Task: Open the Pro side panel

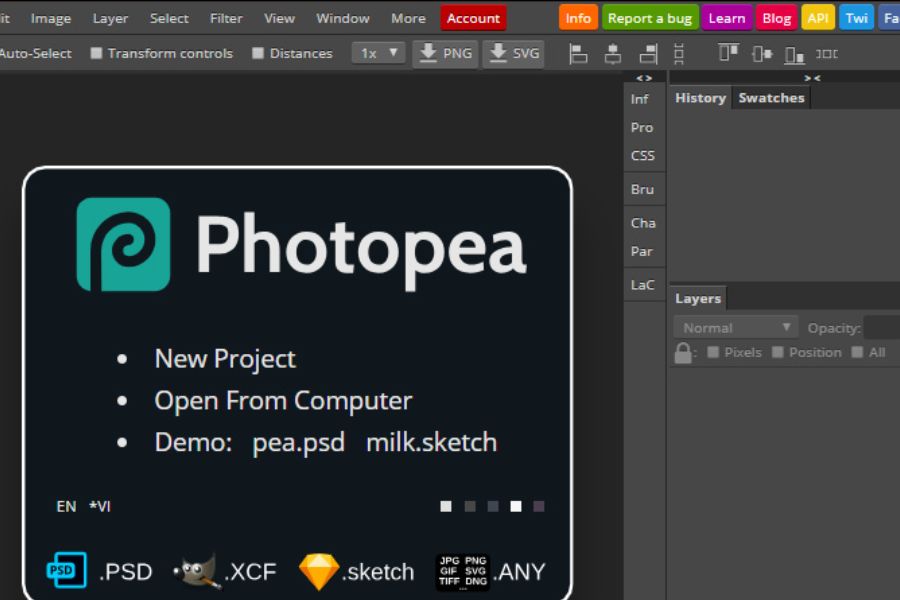Action: pos(642,127)
